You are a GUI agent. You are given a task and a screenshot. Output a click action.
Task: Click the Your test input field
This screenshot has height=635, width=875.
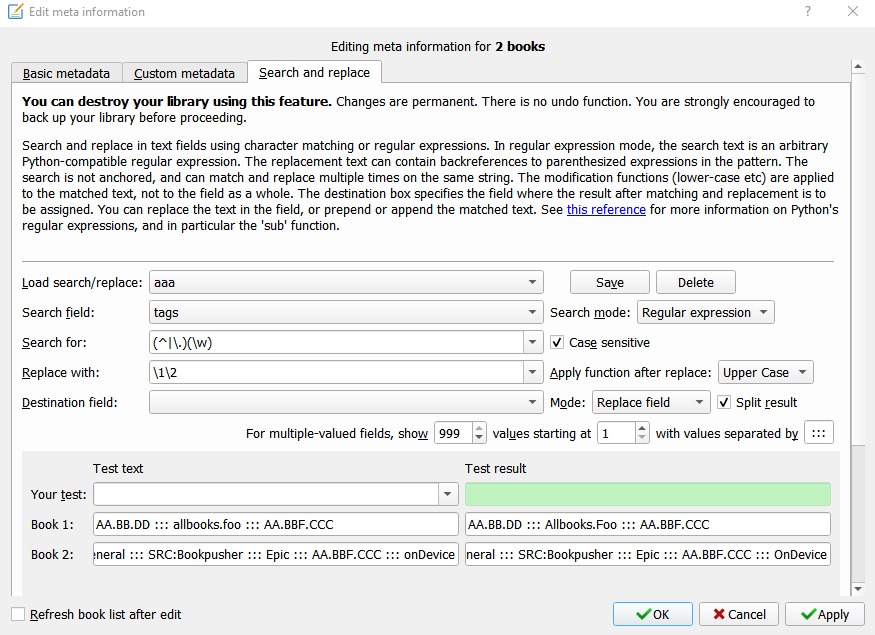[266, 494]
